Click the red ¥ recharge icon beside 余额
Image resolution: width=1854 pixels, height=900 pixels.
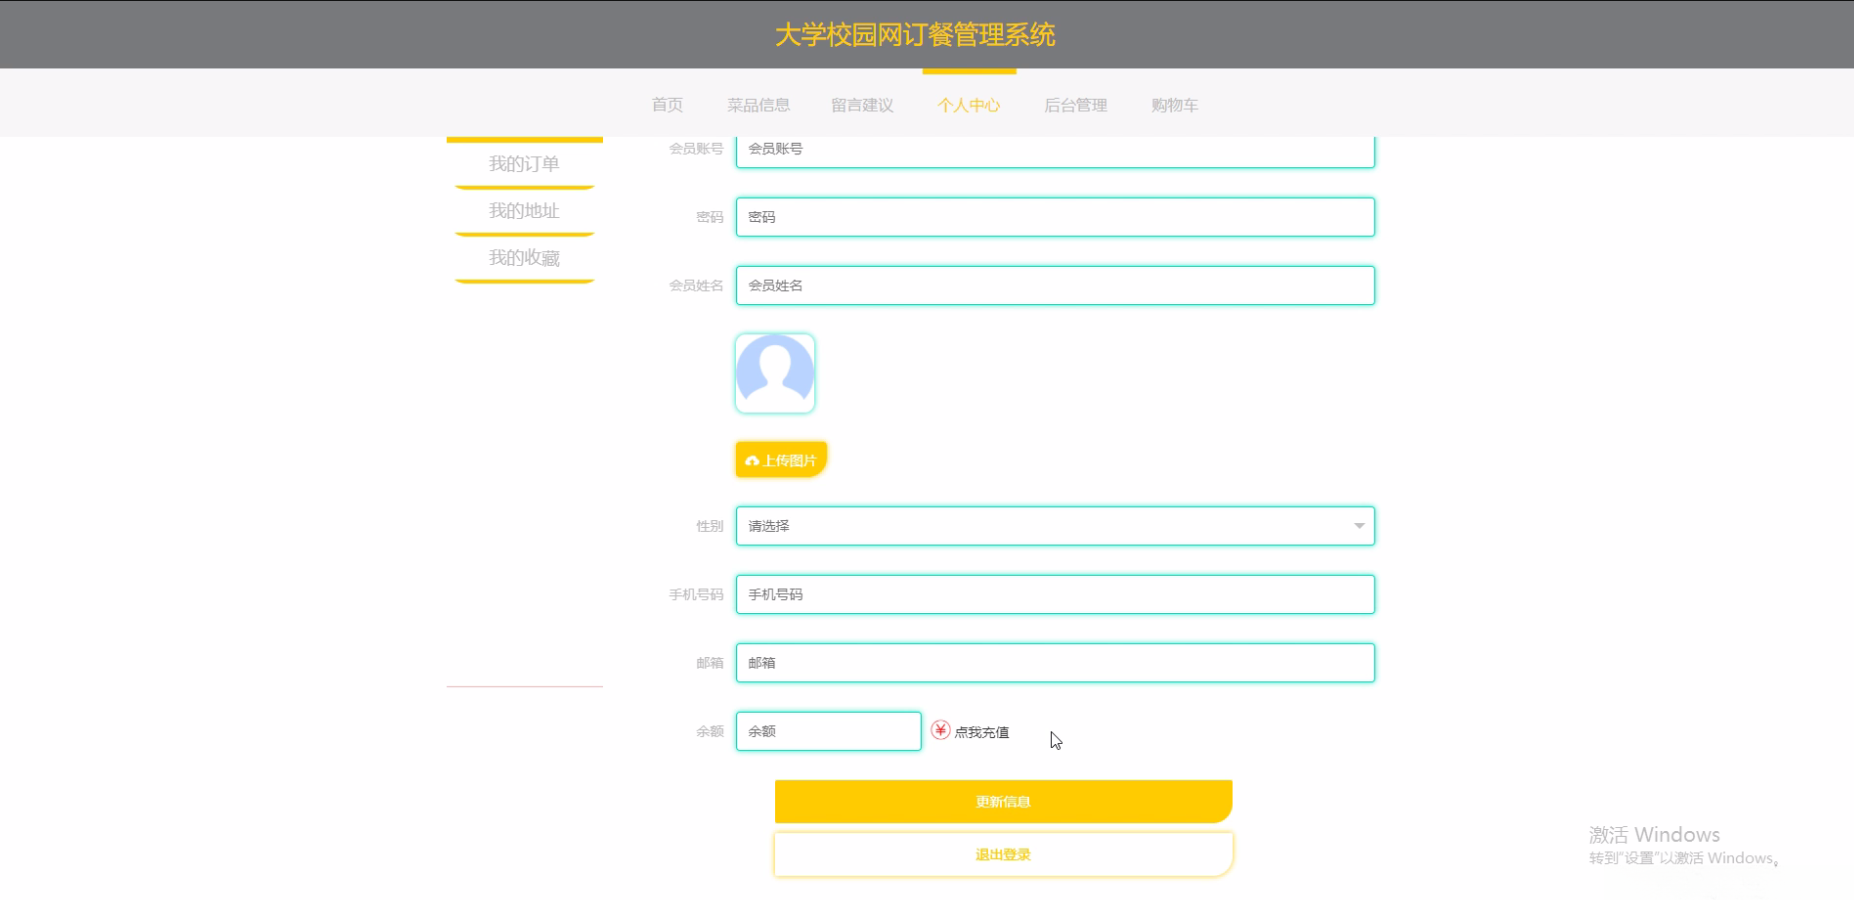940,731
